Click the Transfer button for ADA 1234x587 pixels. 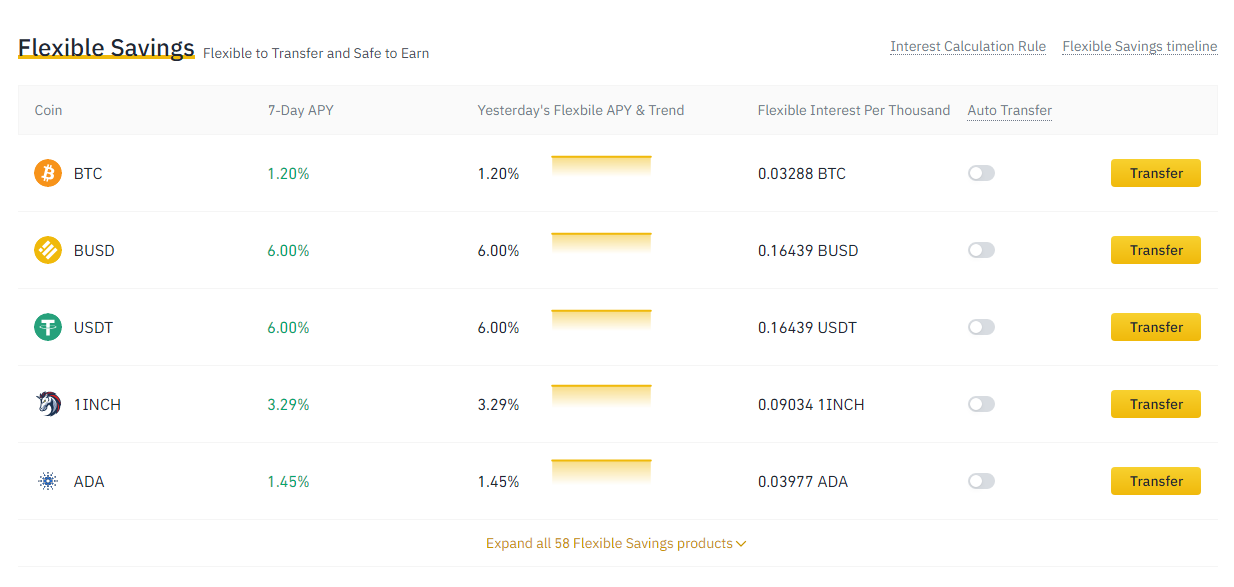click(1156, 481)
